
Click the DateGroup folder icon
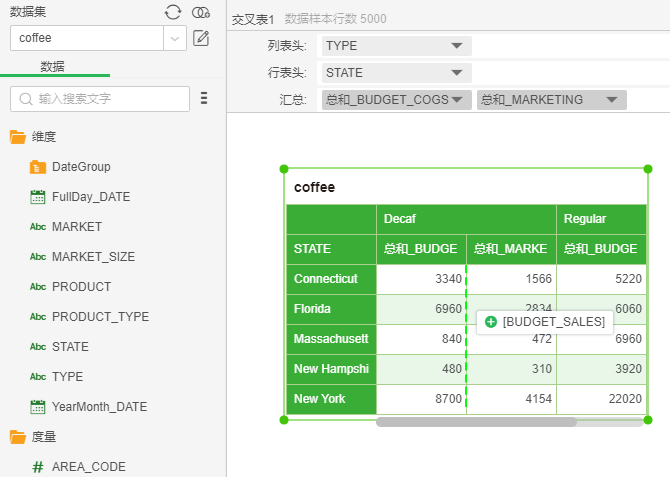[x=38, y=167]
